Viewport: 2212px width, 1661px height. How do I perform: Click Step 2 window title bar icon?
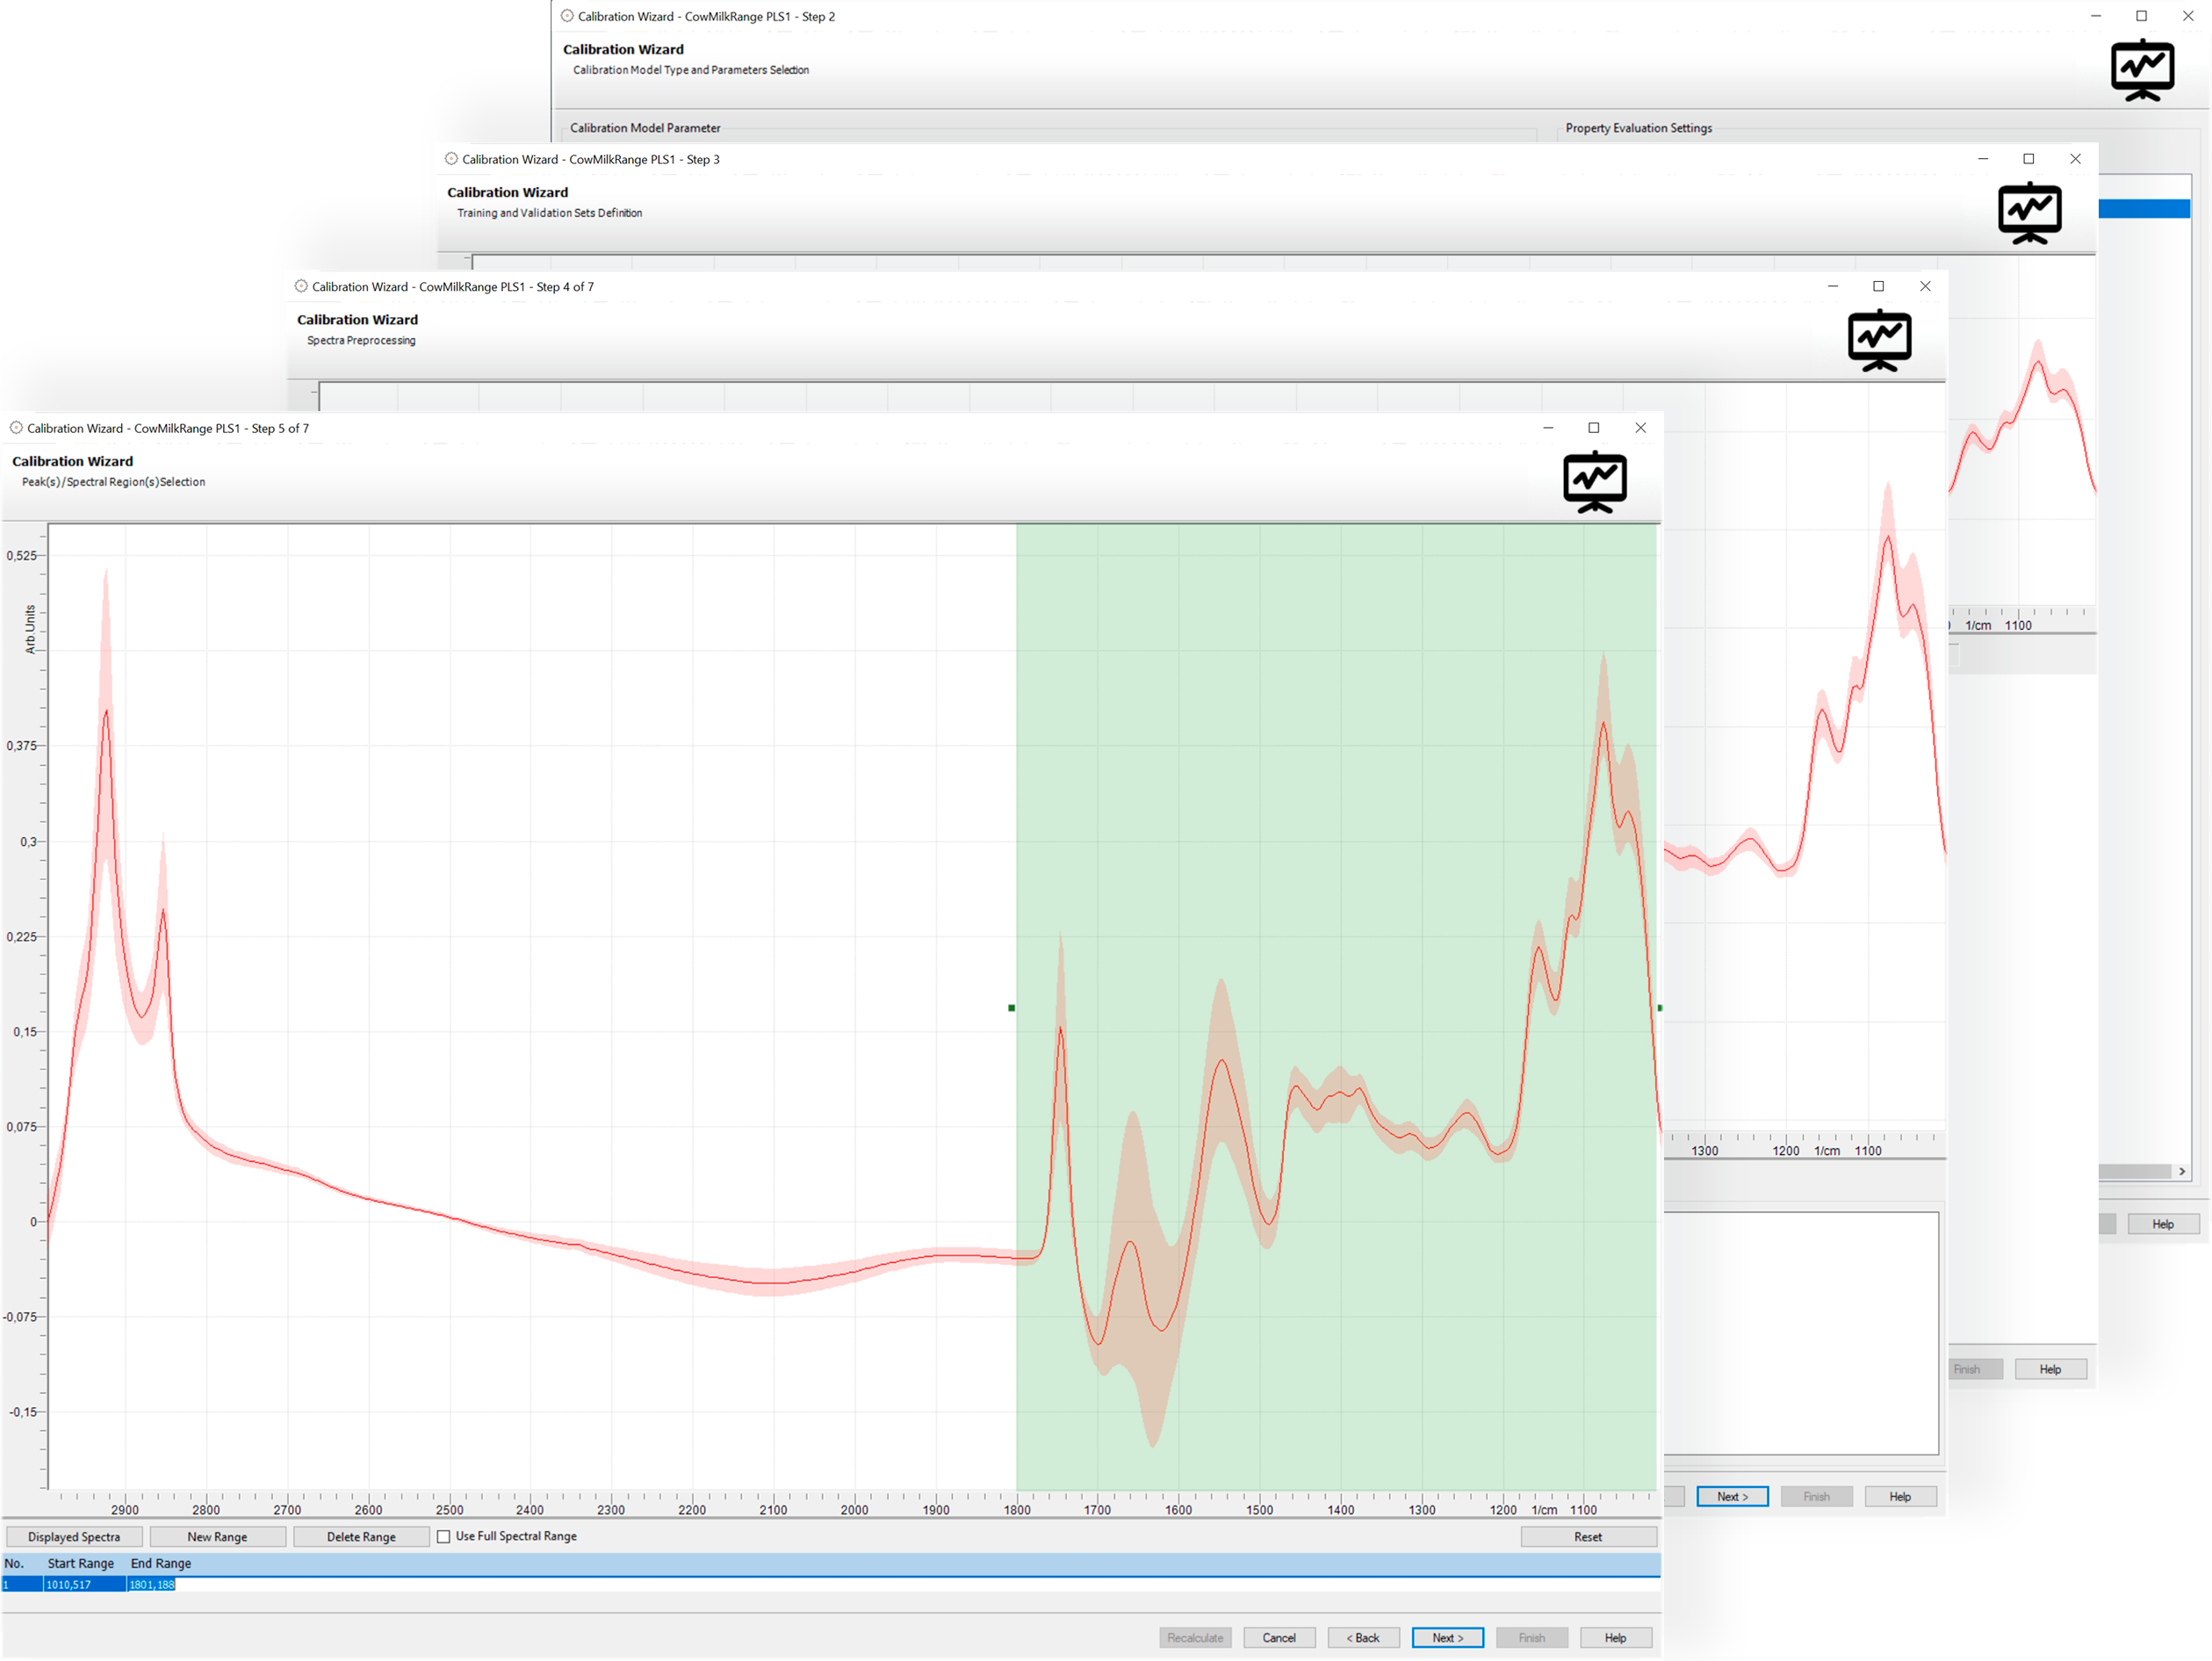[x=567, y=16]
